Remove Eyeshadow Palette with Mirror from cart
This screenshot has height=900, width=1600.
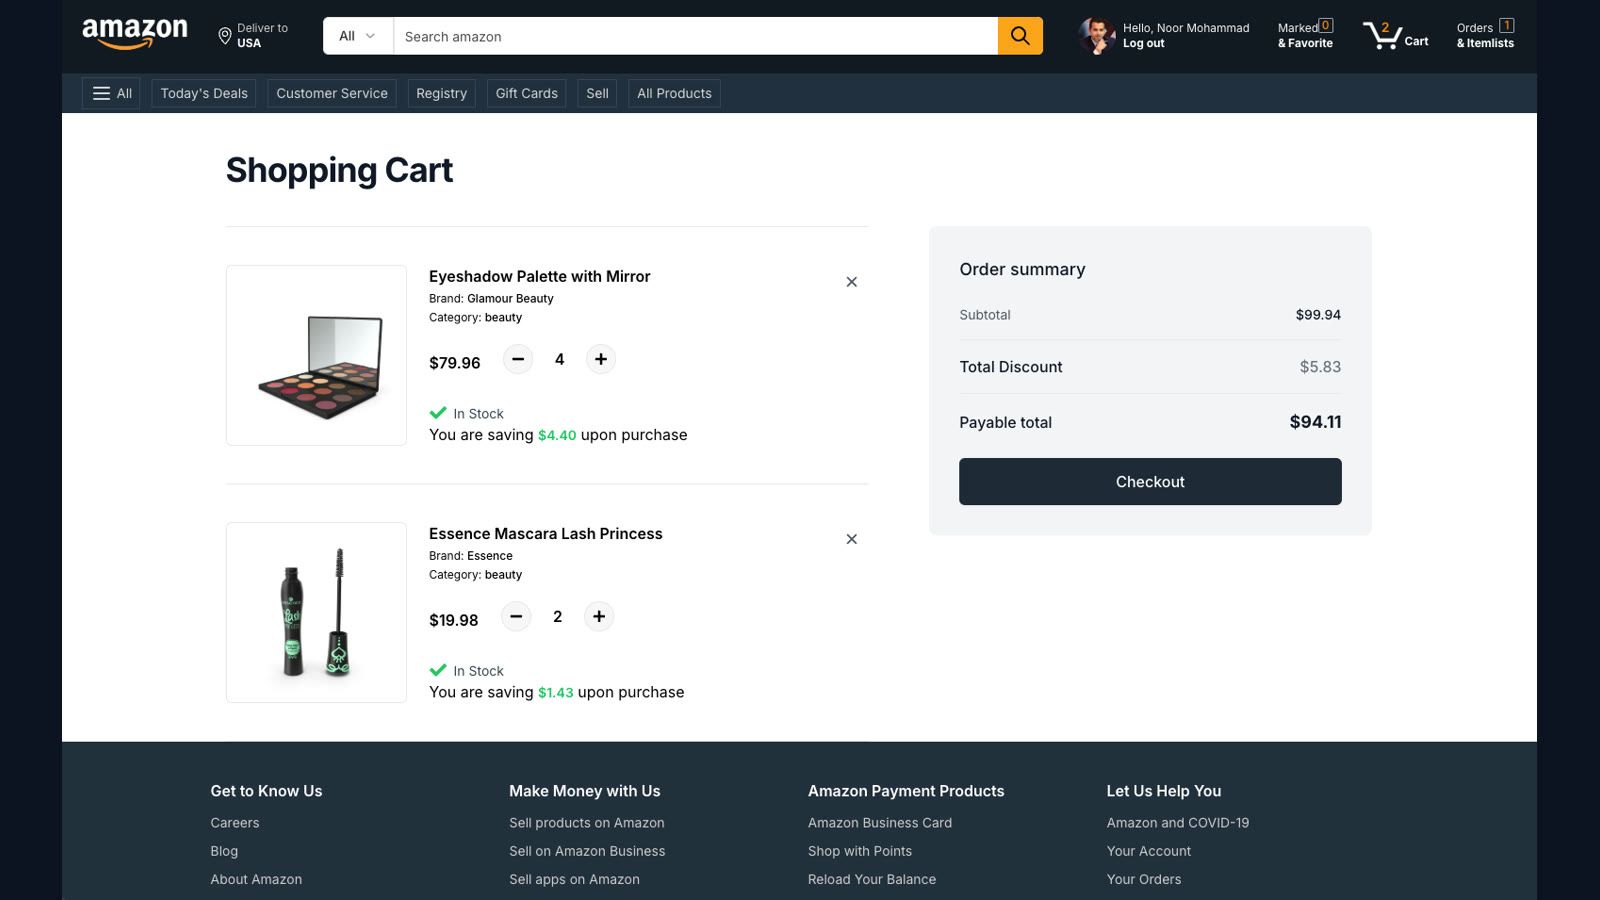[x=852, y=282]
